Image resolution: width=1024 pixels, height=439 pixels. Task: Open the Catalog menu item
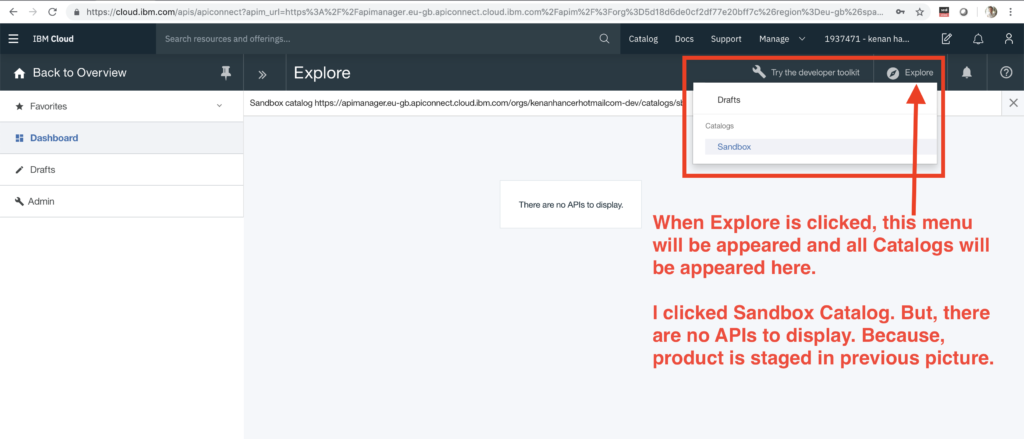(643, 39)
